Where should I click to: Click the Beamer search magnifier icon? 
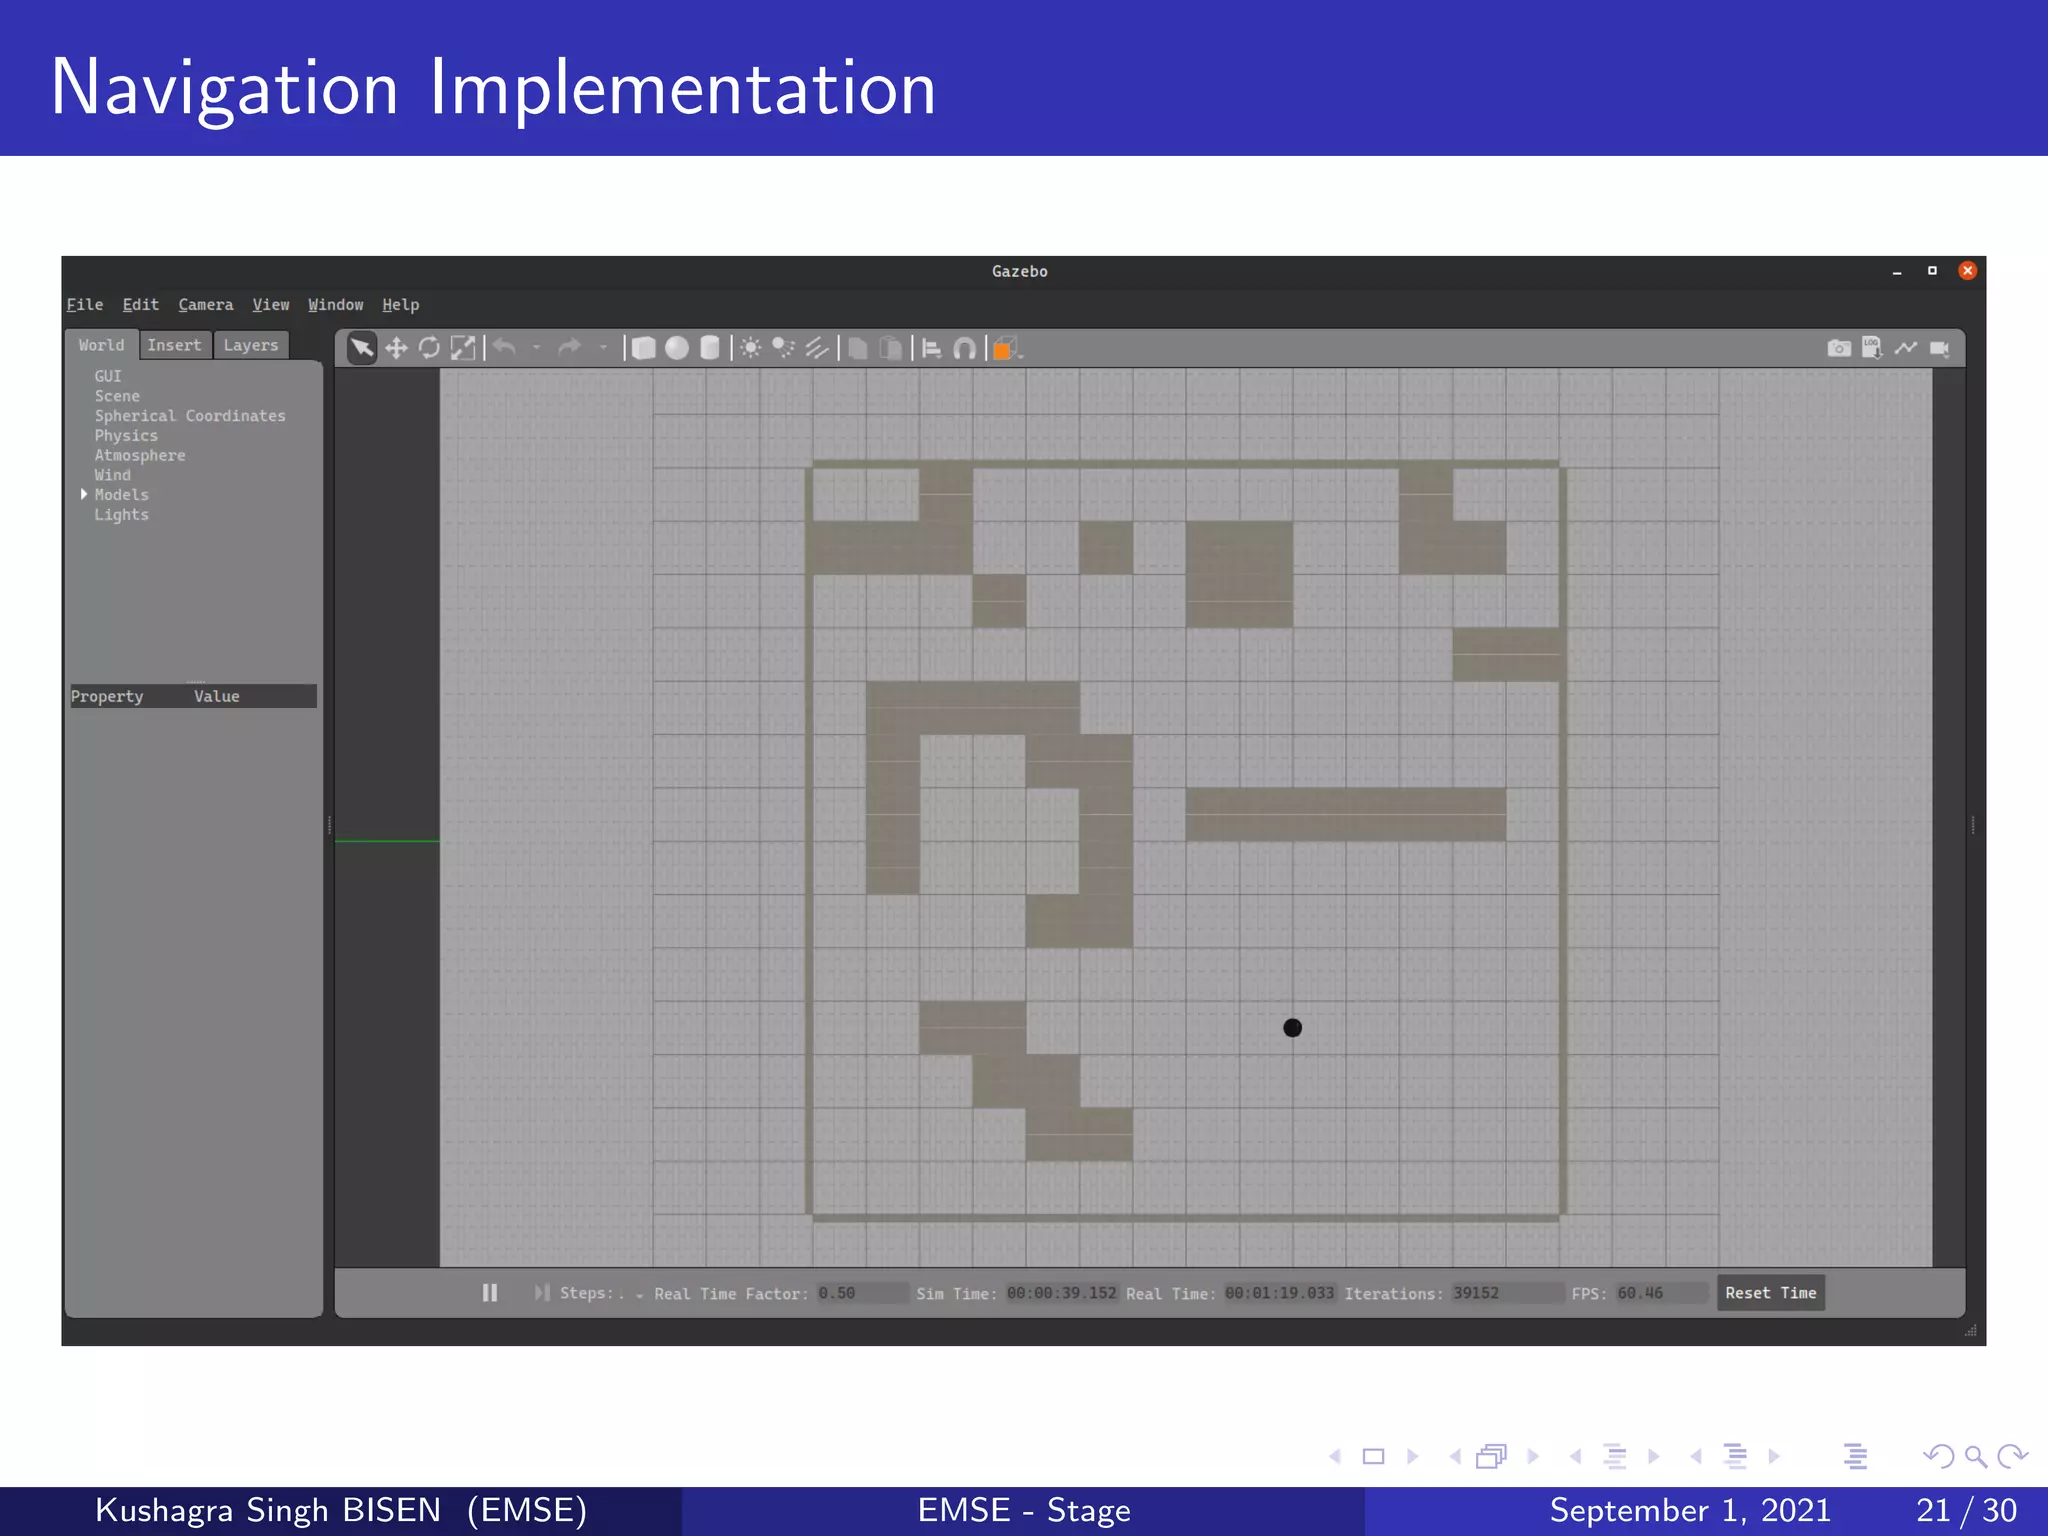(x=1975, y=1457)
